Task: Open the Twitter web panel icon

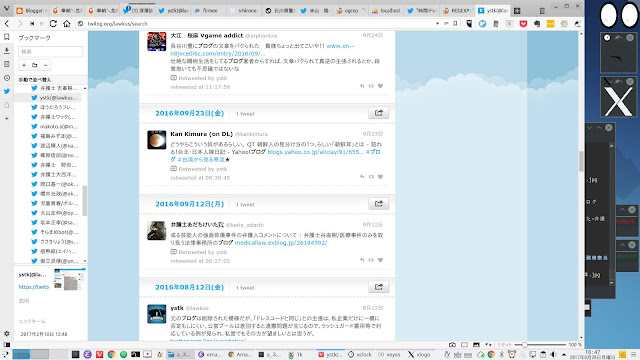Action: [7, 91]
